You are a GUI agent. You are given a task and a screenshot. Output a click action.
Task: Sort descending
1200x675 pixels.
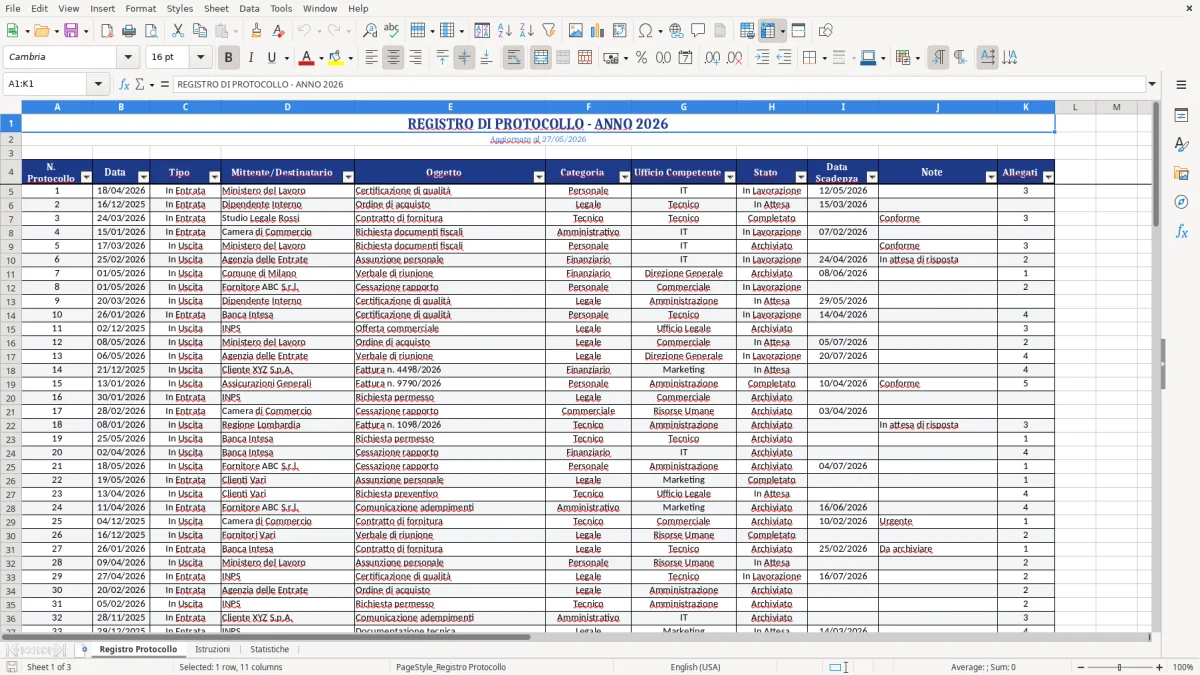[x=526, y=31]
